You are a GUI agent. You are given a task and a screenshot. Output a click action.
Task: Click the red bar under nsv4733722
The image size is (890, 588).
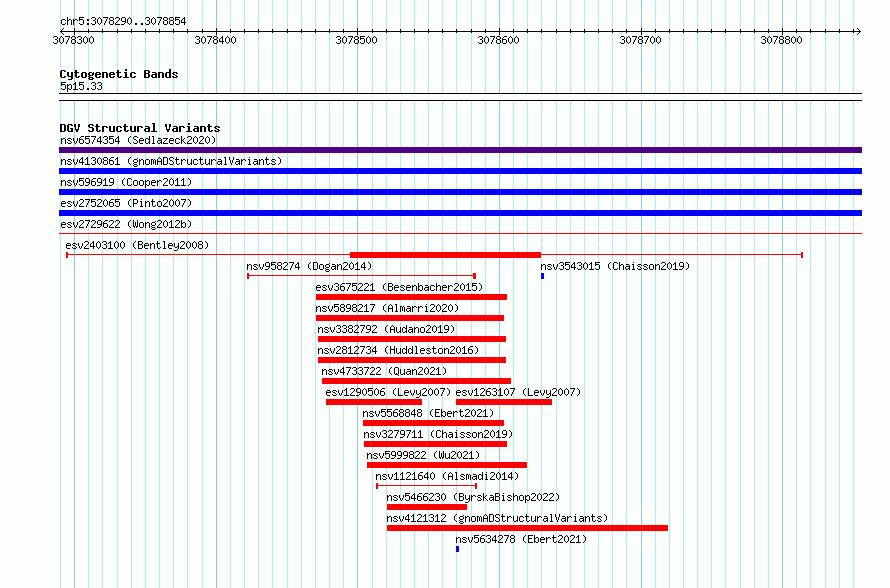point(416,381)
